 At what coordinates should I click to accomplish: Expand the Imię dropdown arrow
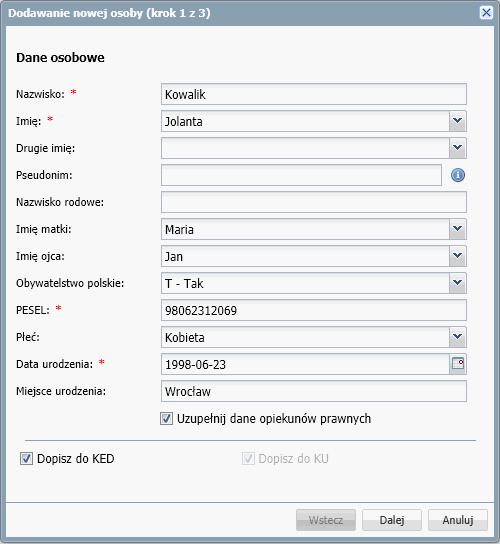(458, 121)
